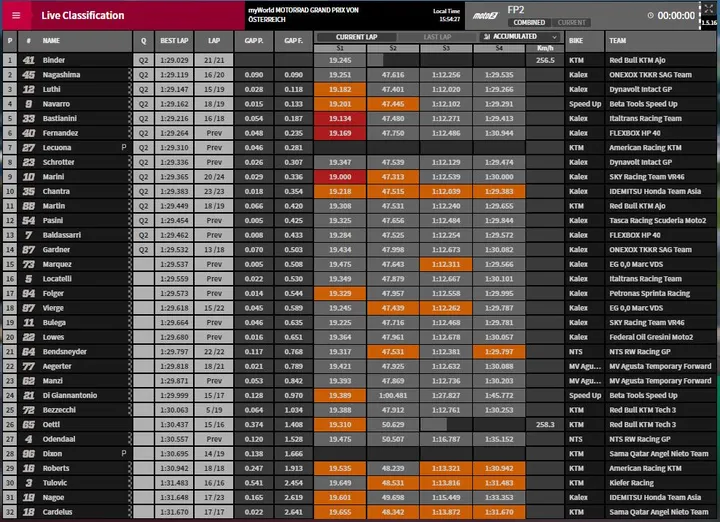The height and width of the screenshot is (522, 720).
Task: Click Marini's red 19.000 sector cell
Action: click(x=340, y=177)
